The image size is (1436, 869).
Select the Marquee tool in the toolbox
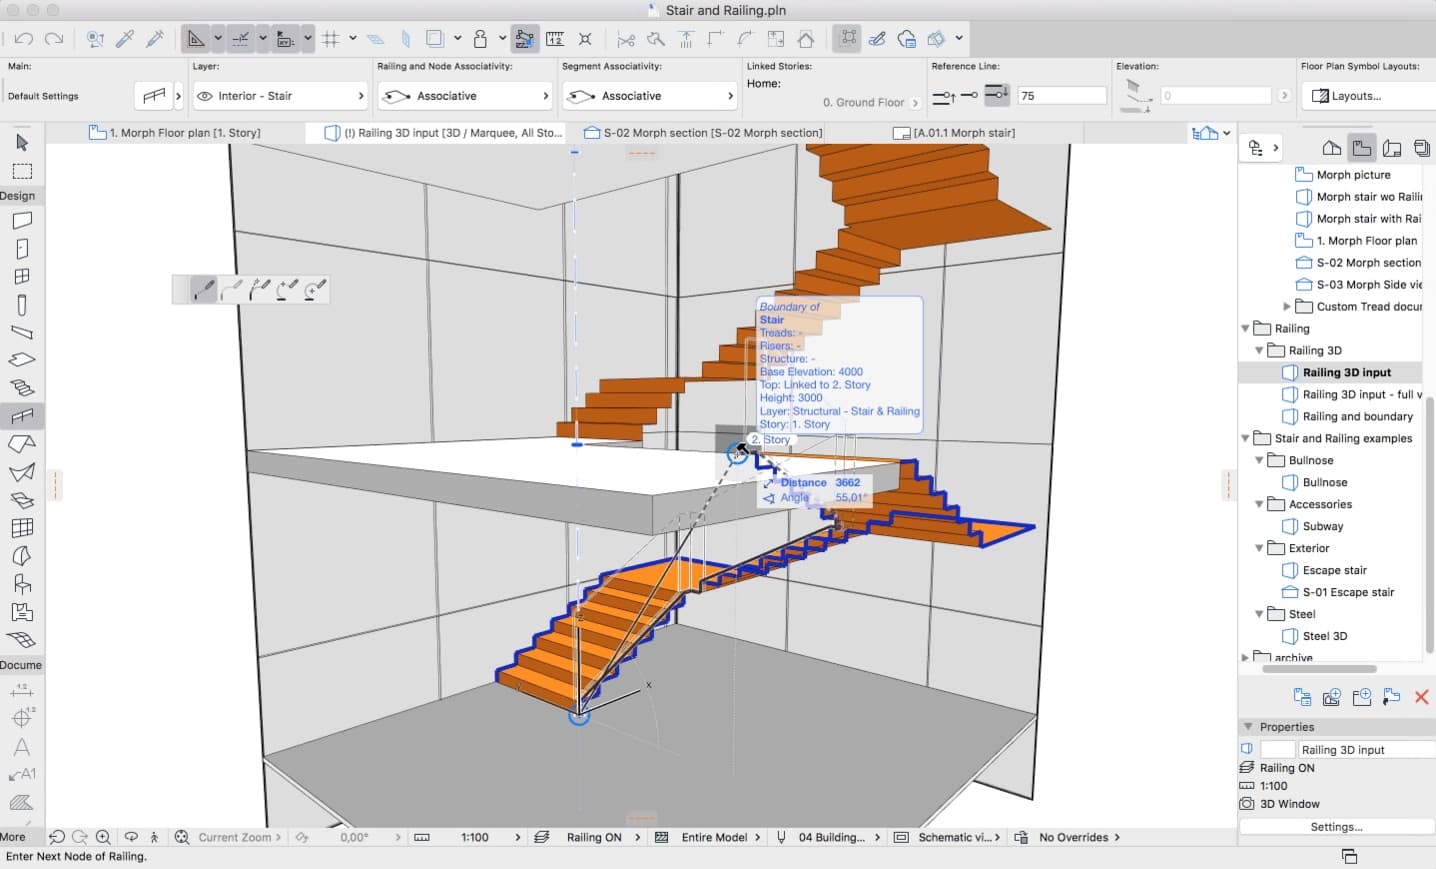(x=22, y=171)
